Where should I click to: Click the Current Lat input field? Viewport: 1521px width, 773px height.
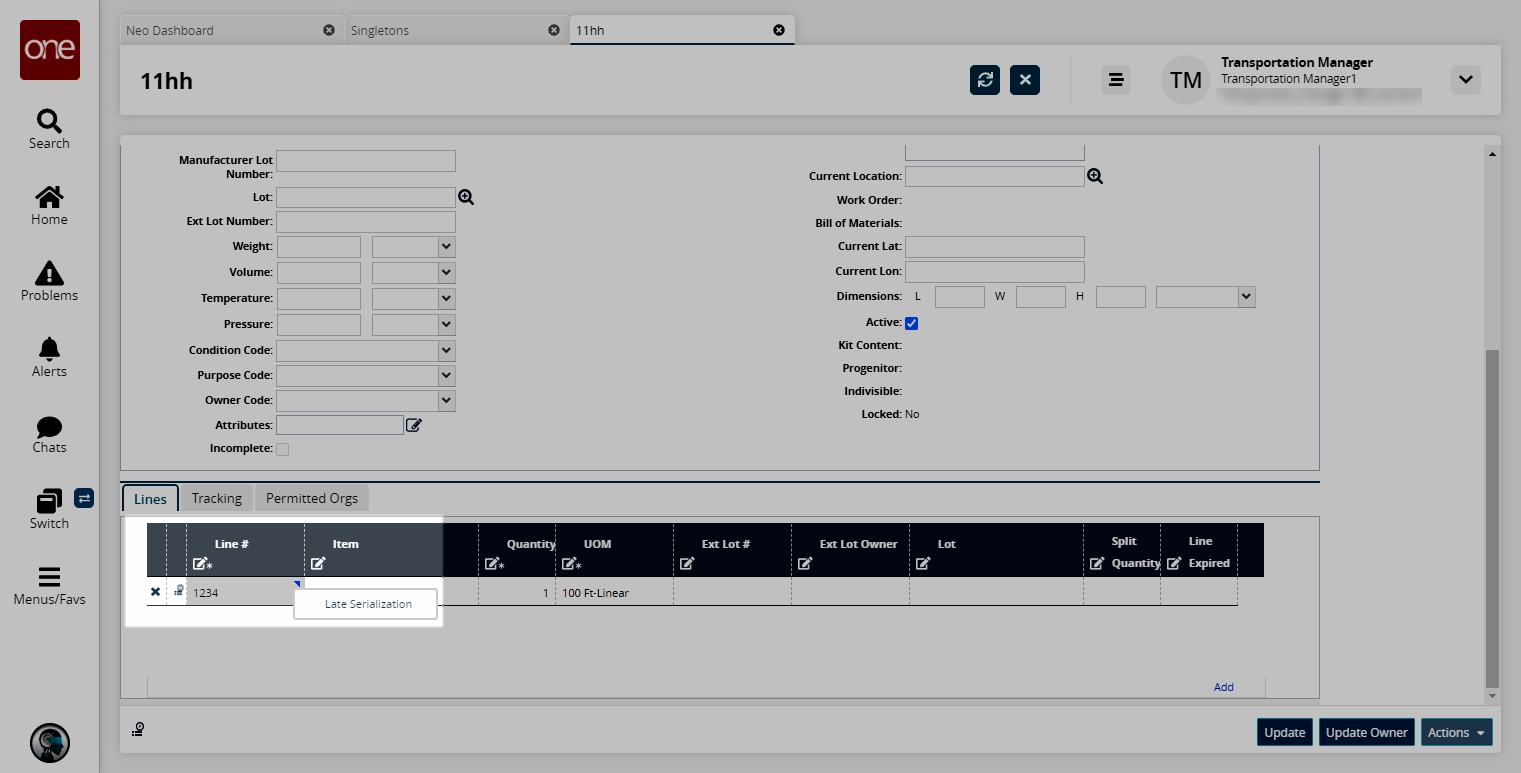[x=994, y=246]
